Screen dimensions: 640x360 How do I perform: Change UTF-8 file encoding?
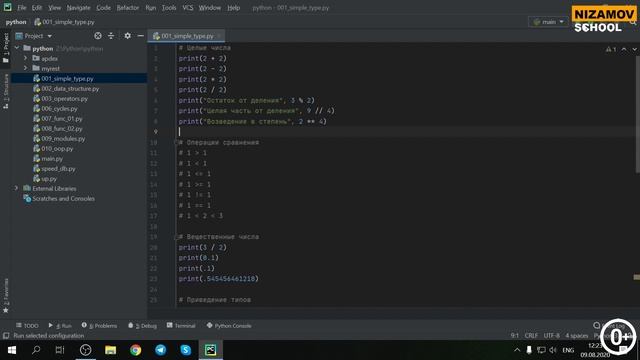552,336
